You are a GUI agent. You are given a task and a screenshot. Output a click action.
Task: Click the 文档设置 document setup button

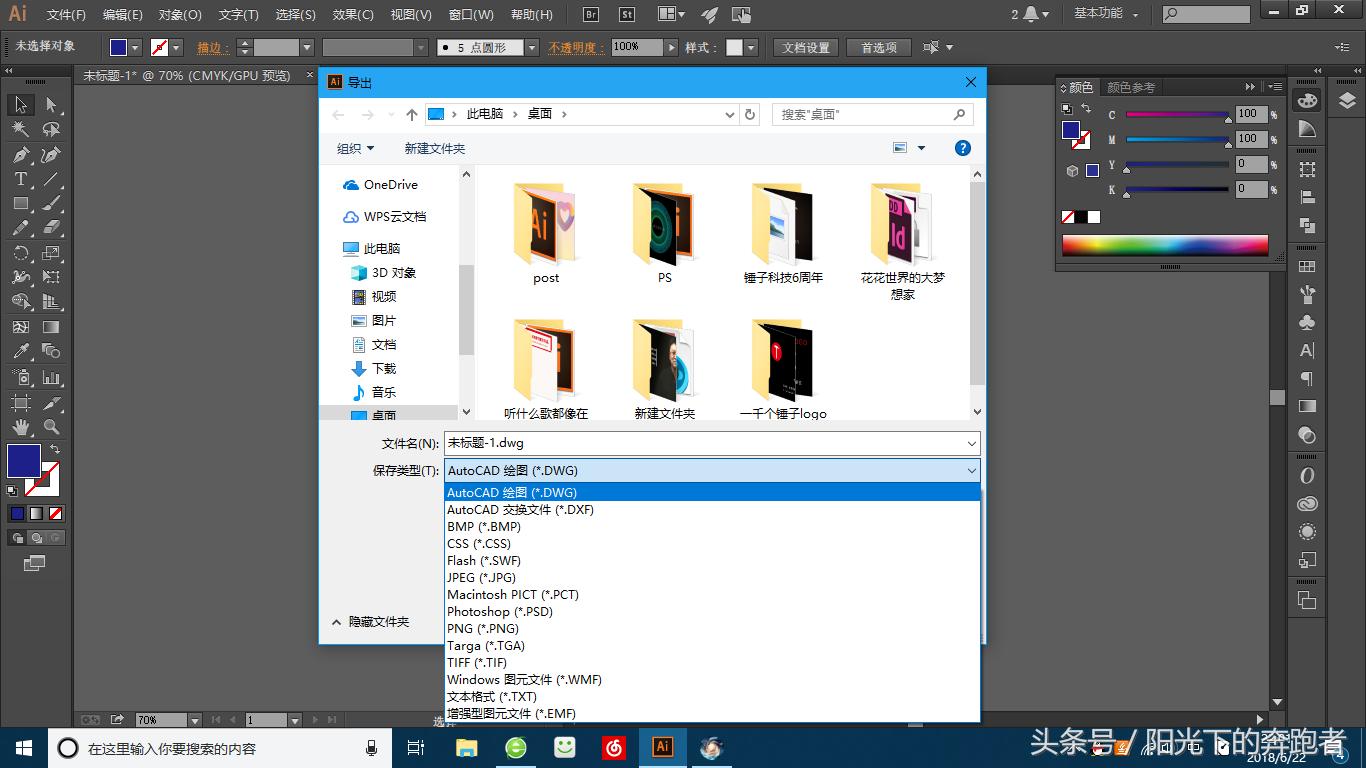tap(805, 48)
